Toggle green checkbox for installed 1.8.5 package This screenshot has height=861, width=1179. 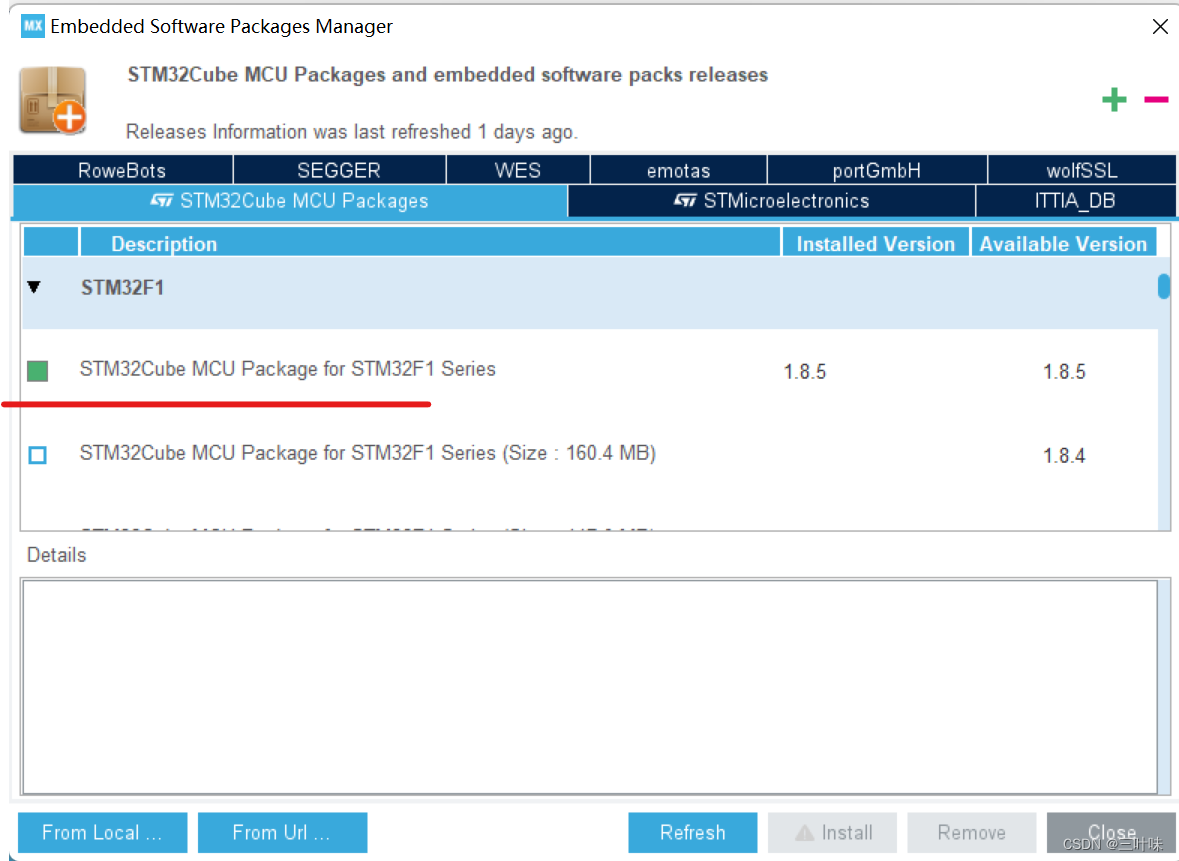click(38, 371)
